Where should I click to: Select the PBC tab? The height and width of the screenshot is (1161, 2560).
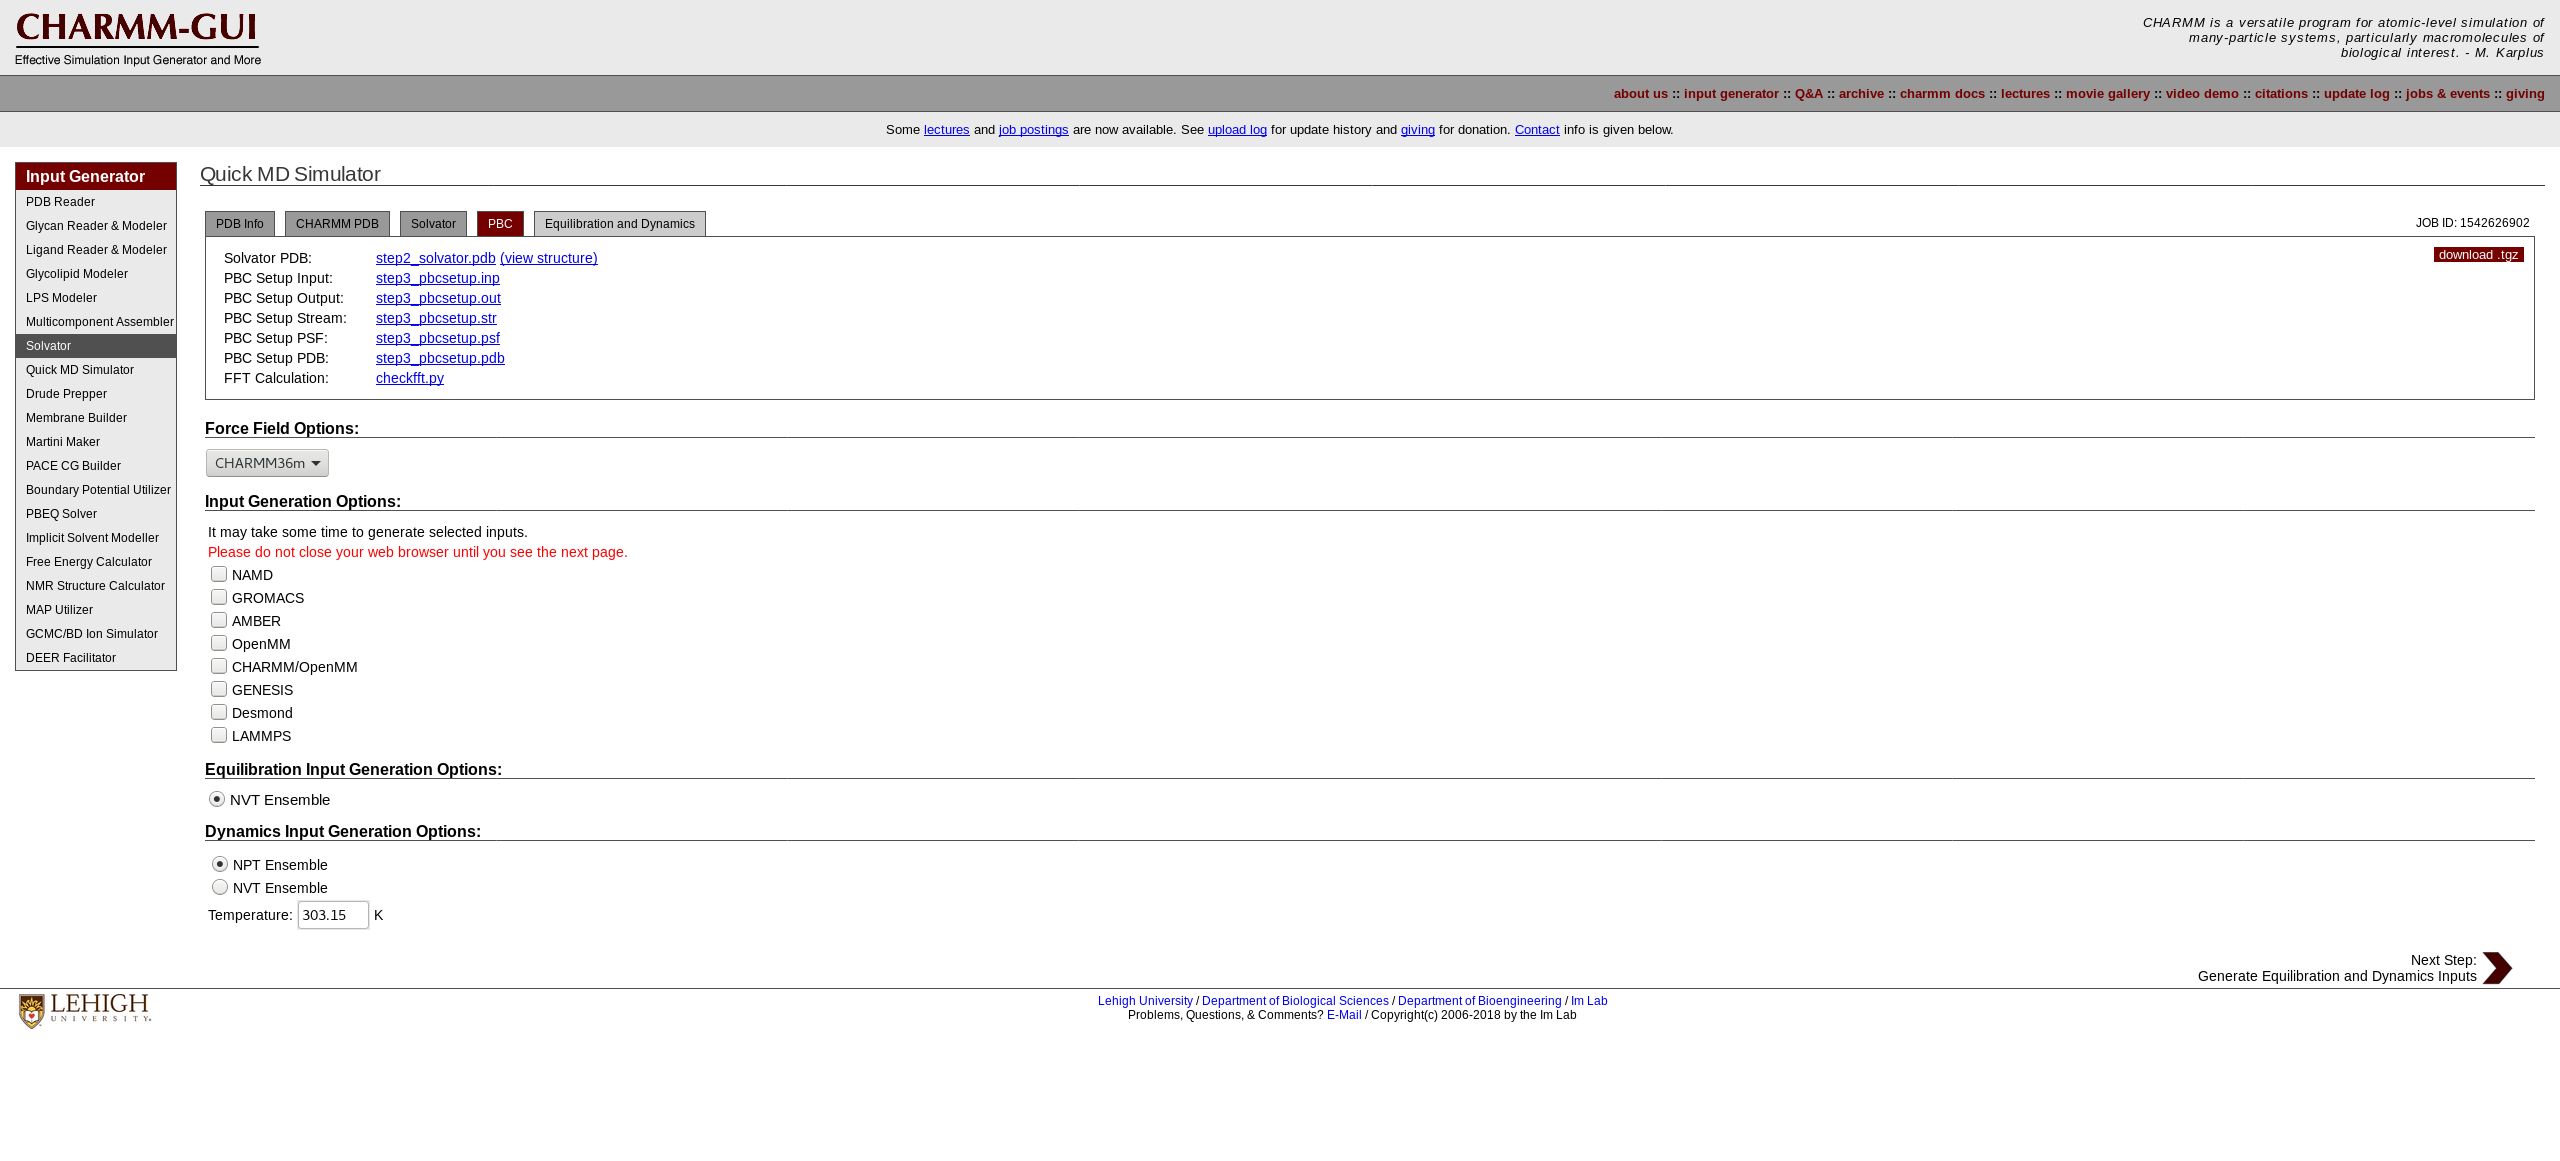click(x=500, y=224)
